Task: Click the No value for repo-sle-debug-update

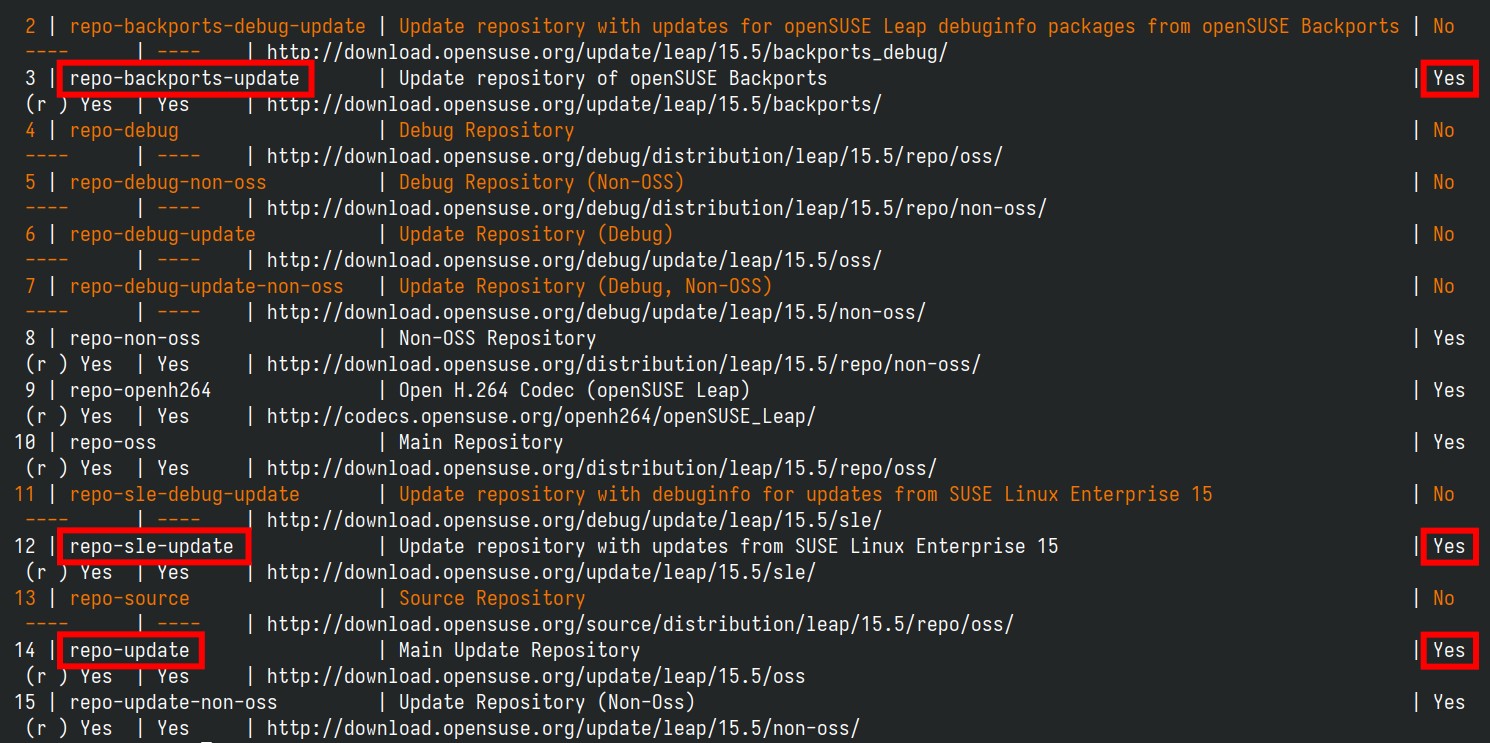Action: [x=1443, y=494]
